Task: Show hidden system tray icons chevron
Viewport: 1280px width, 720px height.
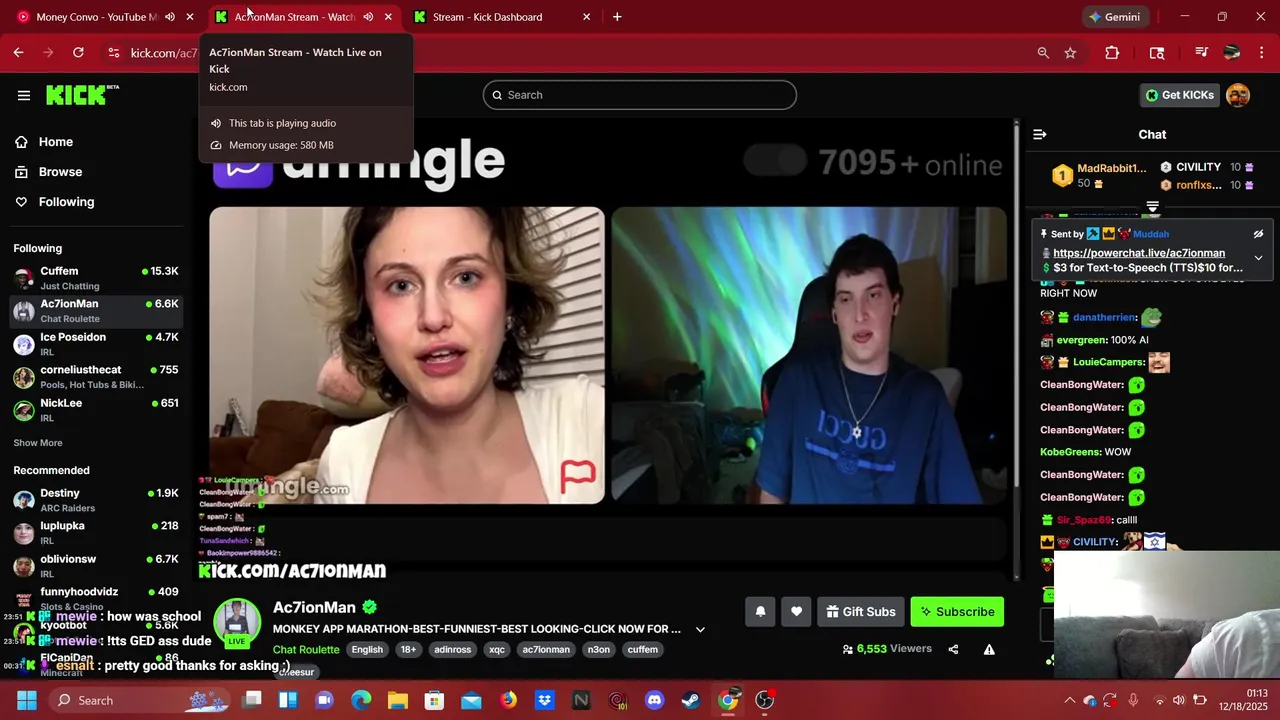Action: click(1069, 700)
